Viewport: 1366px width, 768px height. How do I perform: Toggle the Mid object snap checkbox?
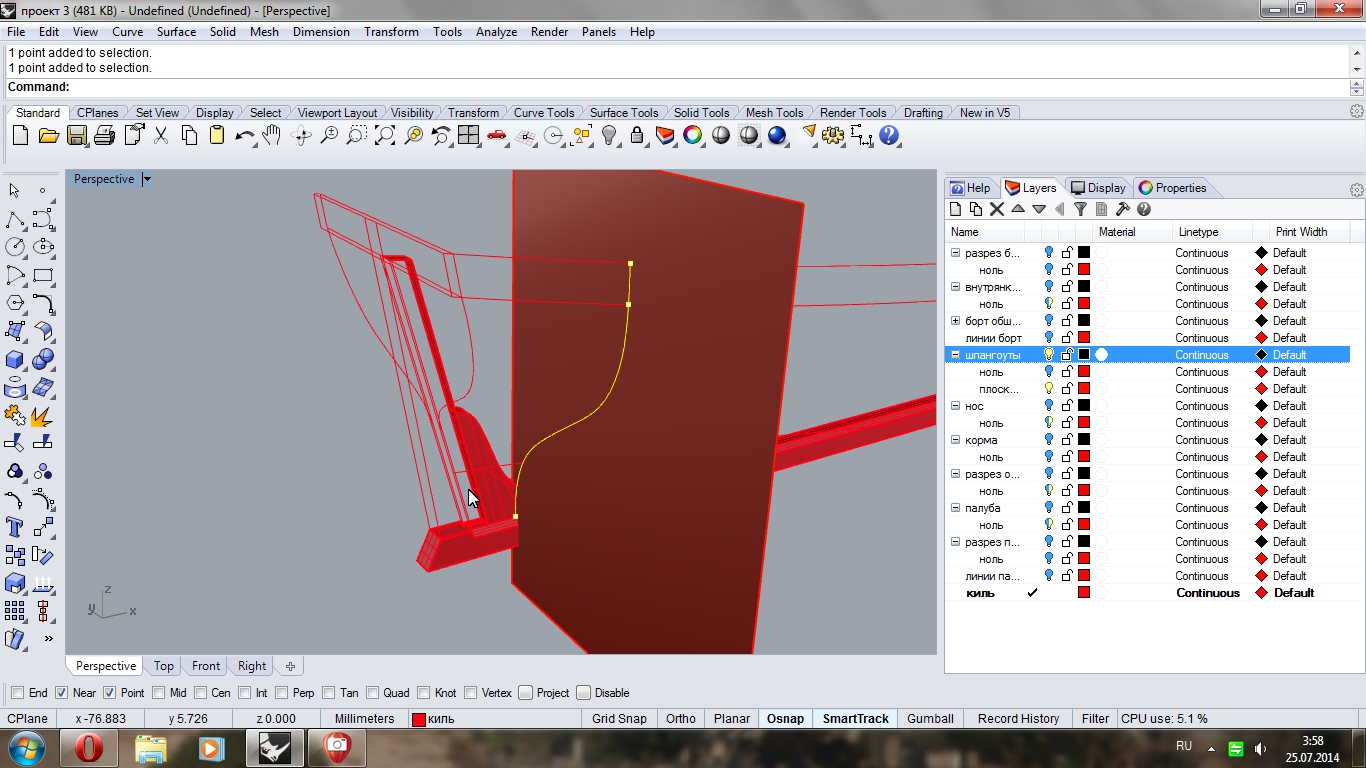159,693
